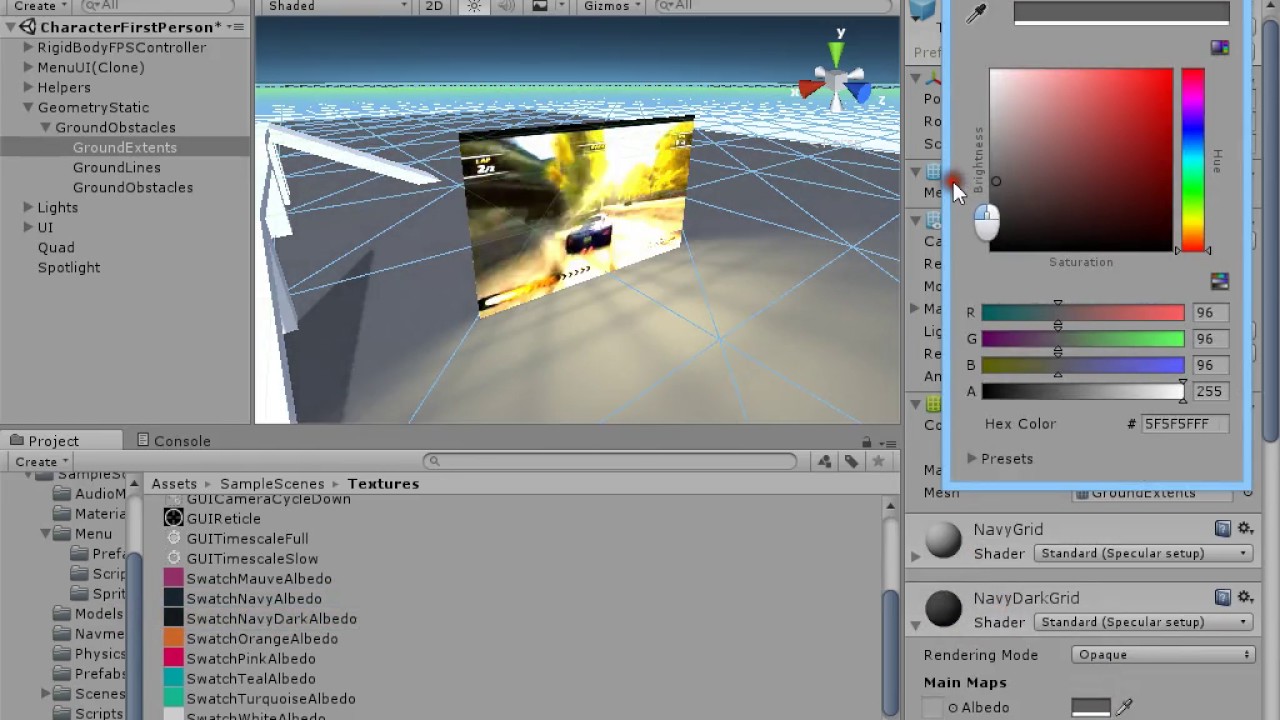The height and width of the screenshot is (720, 1280).
Task: Click the favorites star icon in Project
Action: [878, 461]
